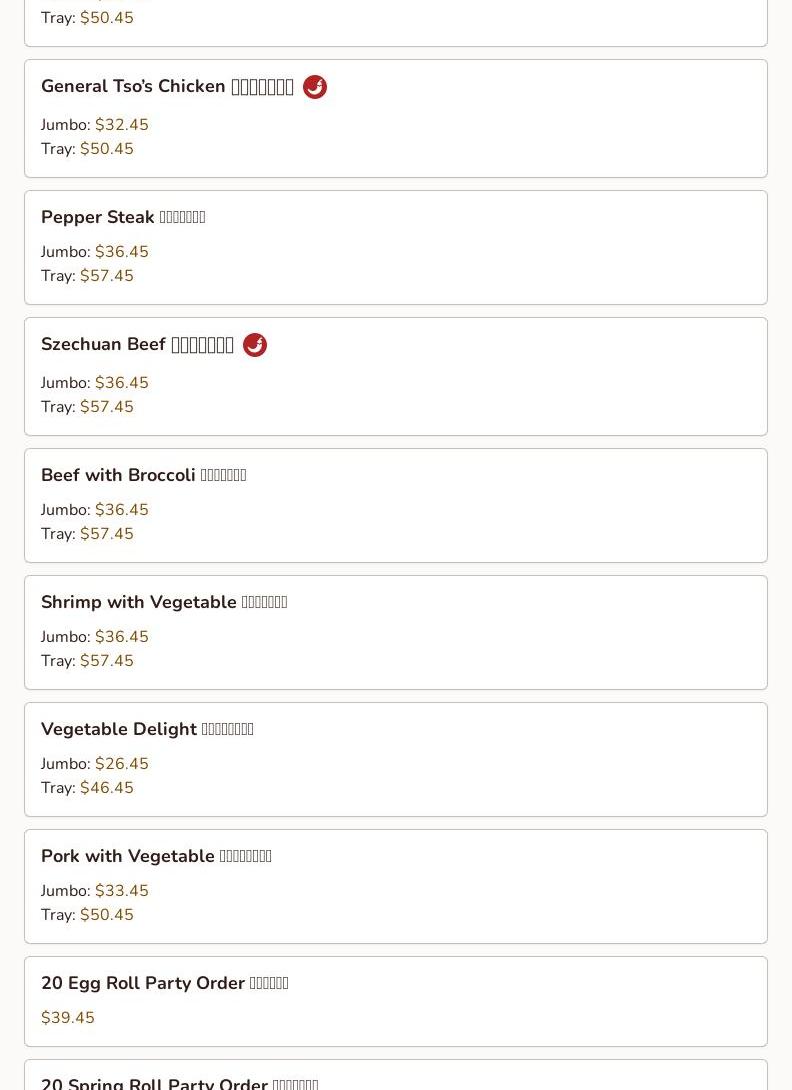Select the Jumbo $26.45 price for Vegetable Delight
This screenshot has width=792, height=1090.
(x=121, y=764)
